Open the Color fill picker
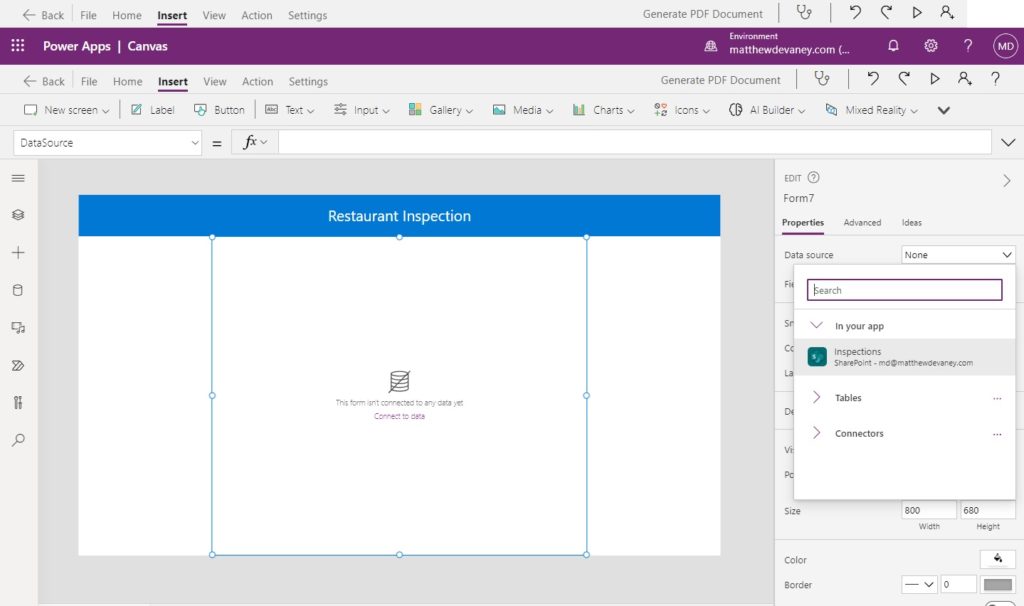 [x=997, y=559]
